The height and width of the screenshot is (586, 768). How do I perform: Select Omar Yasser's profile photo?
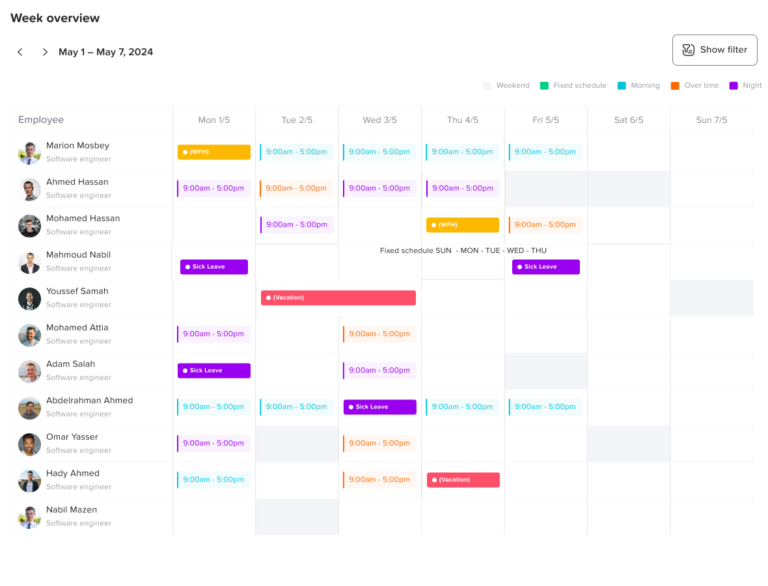click(x=30, y=444)
